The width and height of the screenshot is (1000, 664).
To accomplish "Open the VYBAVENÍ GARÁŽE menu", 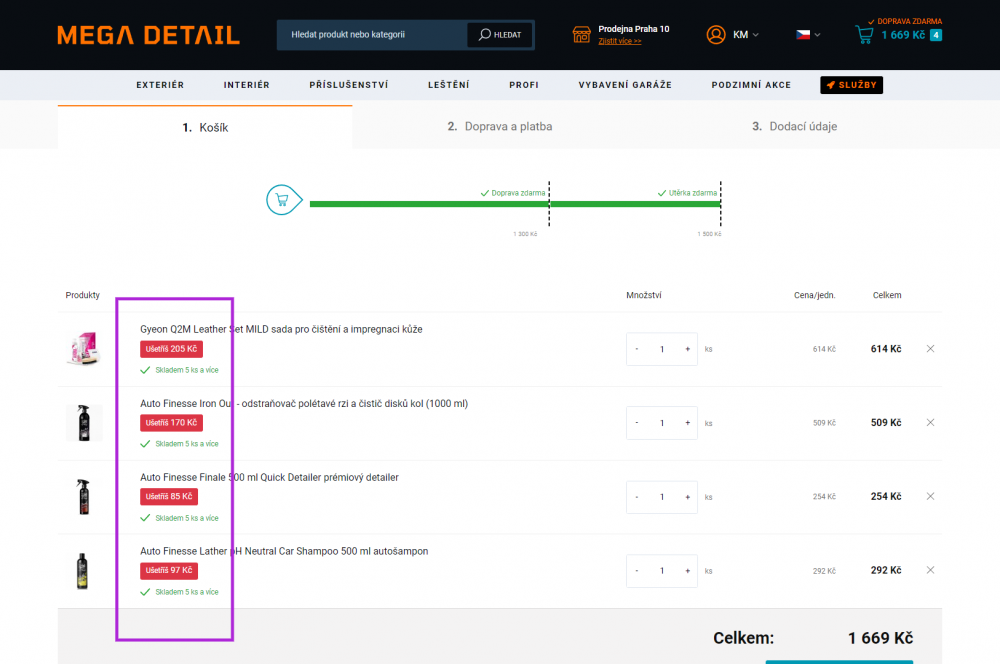I will coord(625,85).
